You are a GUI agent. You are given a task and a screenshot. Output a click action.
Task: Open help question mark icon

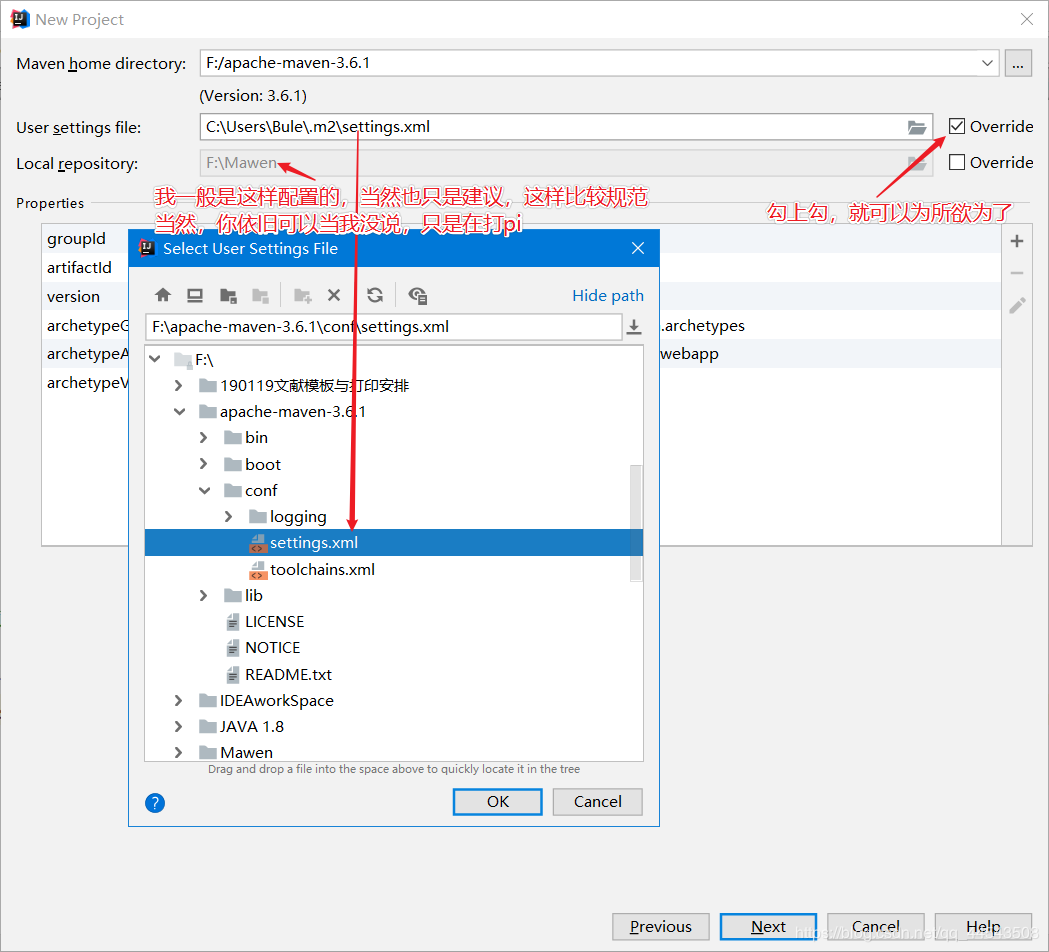[x=155, y=802]
